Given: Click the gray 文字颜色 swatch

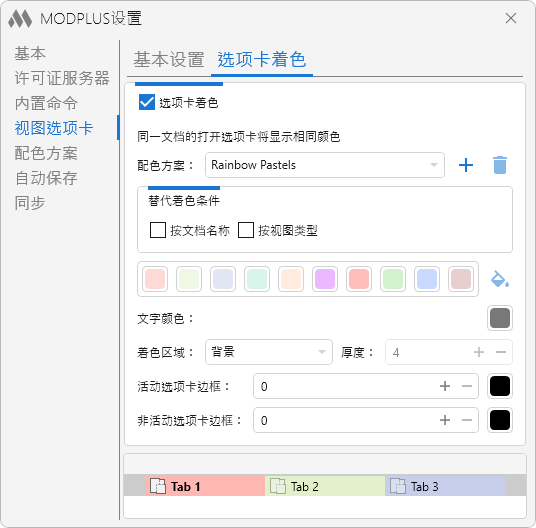Looking at the screenshot, I should tap(500, 318).
